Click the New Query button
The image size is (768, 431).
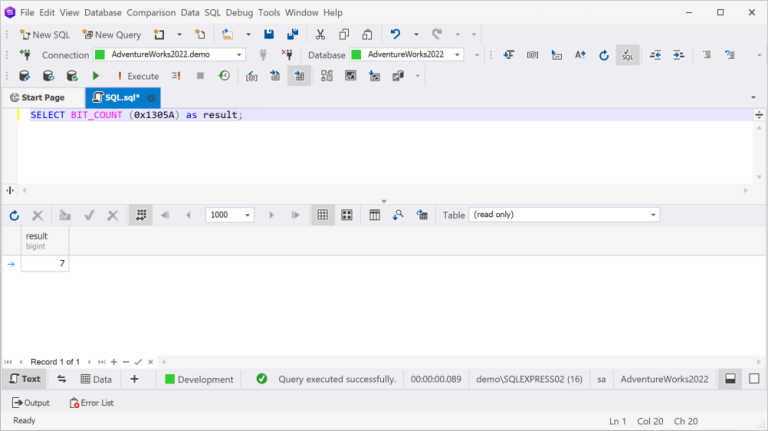(111, 34)
